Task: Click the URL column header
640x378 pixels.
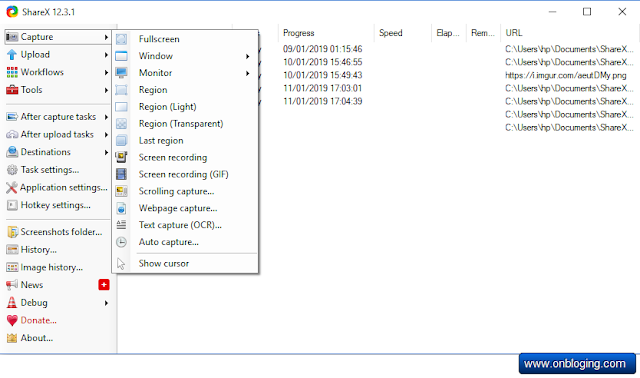Action: point(570,33)
